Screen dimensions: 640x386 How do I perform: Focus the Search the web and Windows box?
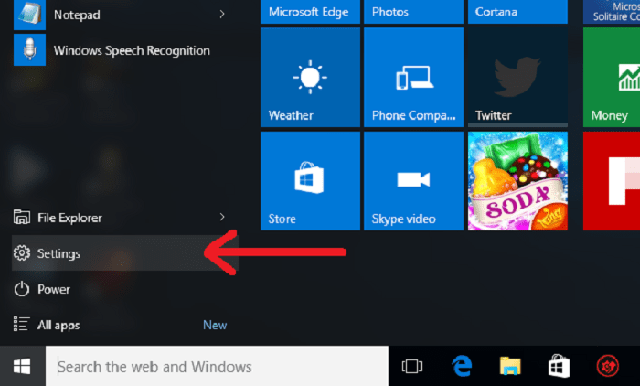click(217, 366)
